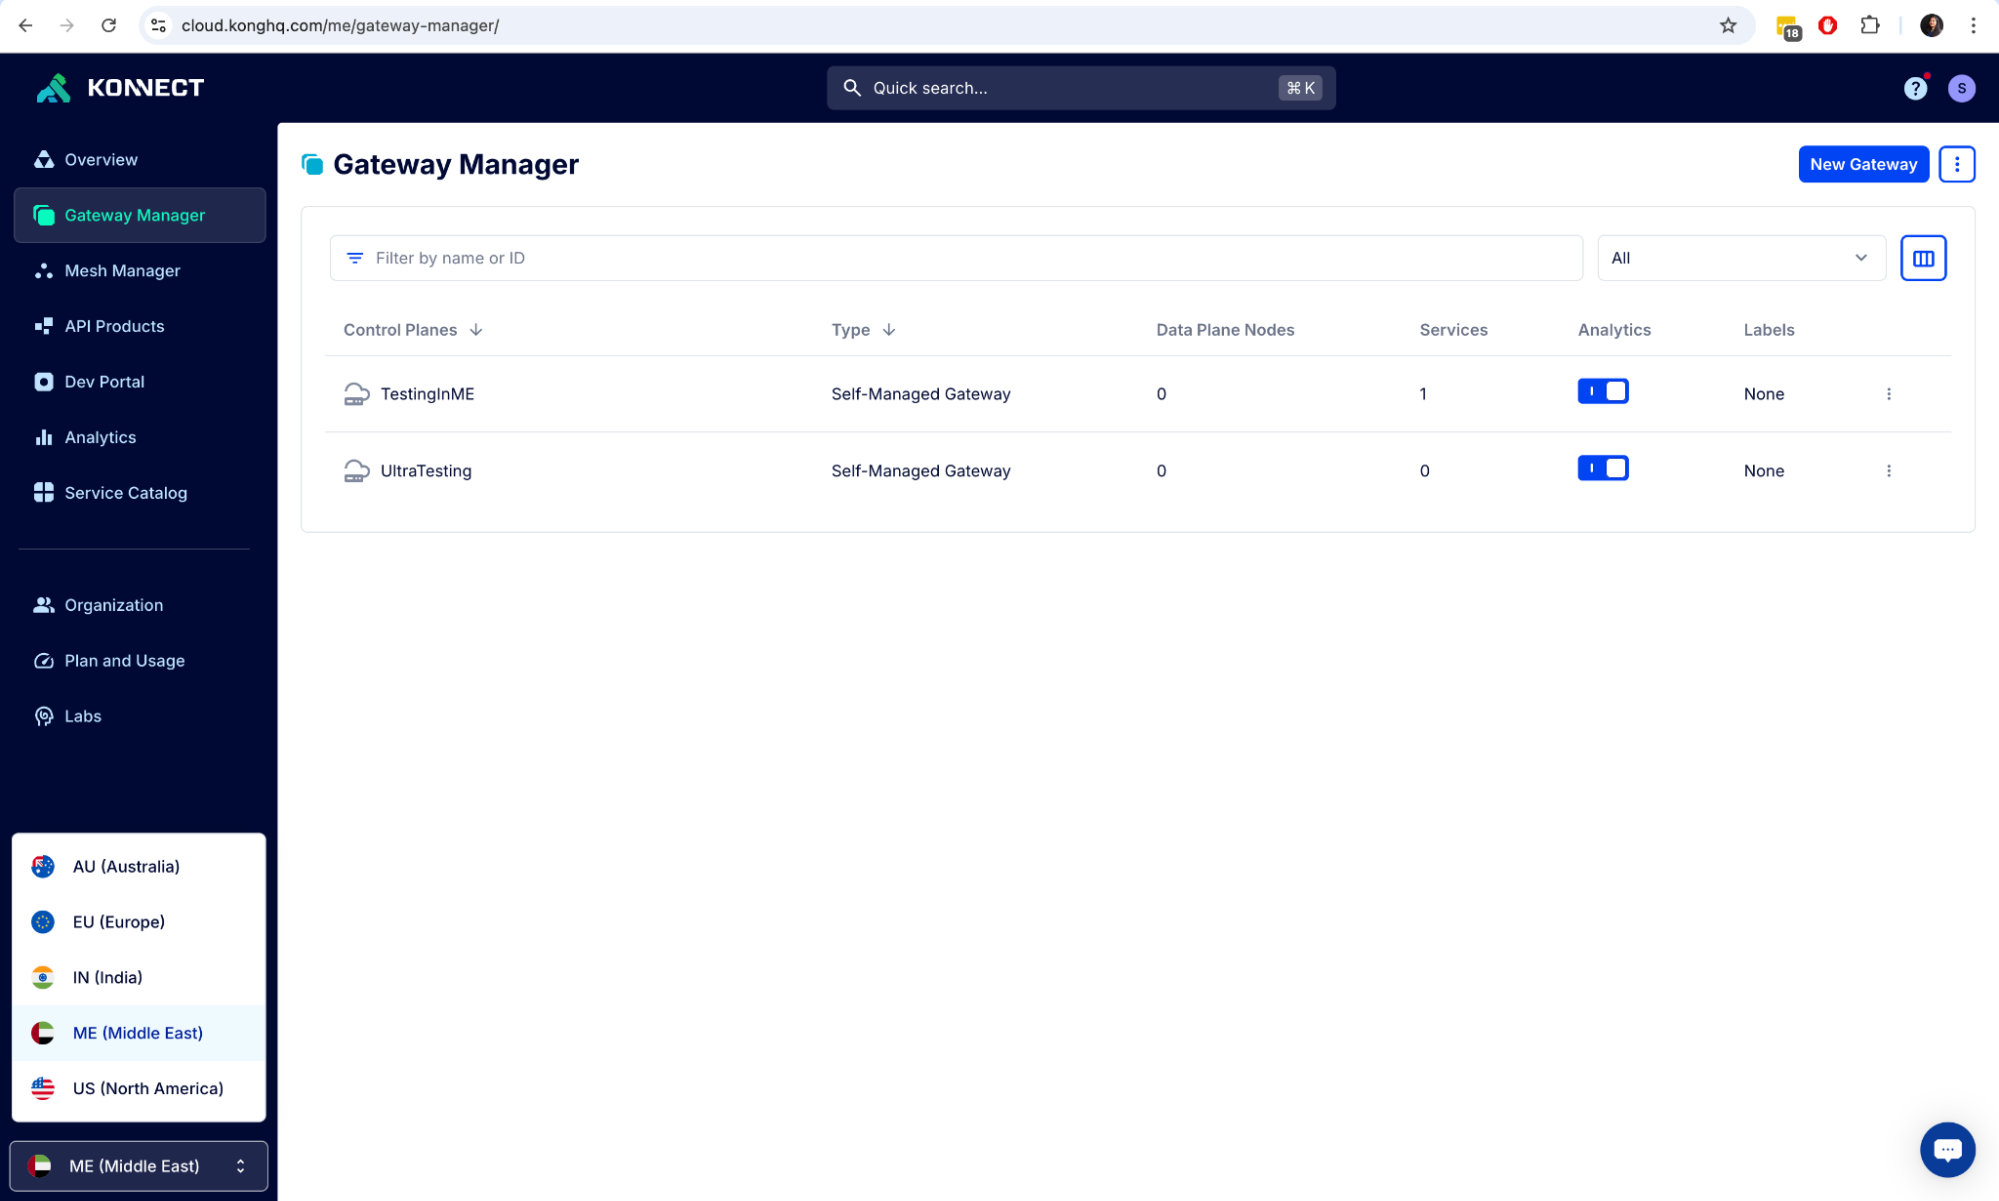Open the All type filter dropdown
Screen dimensions: 1999x1201
tap(1740, 258)
